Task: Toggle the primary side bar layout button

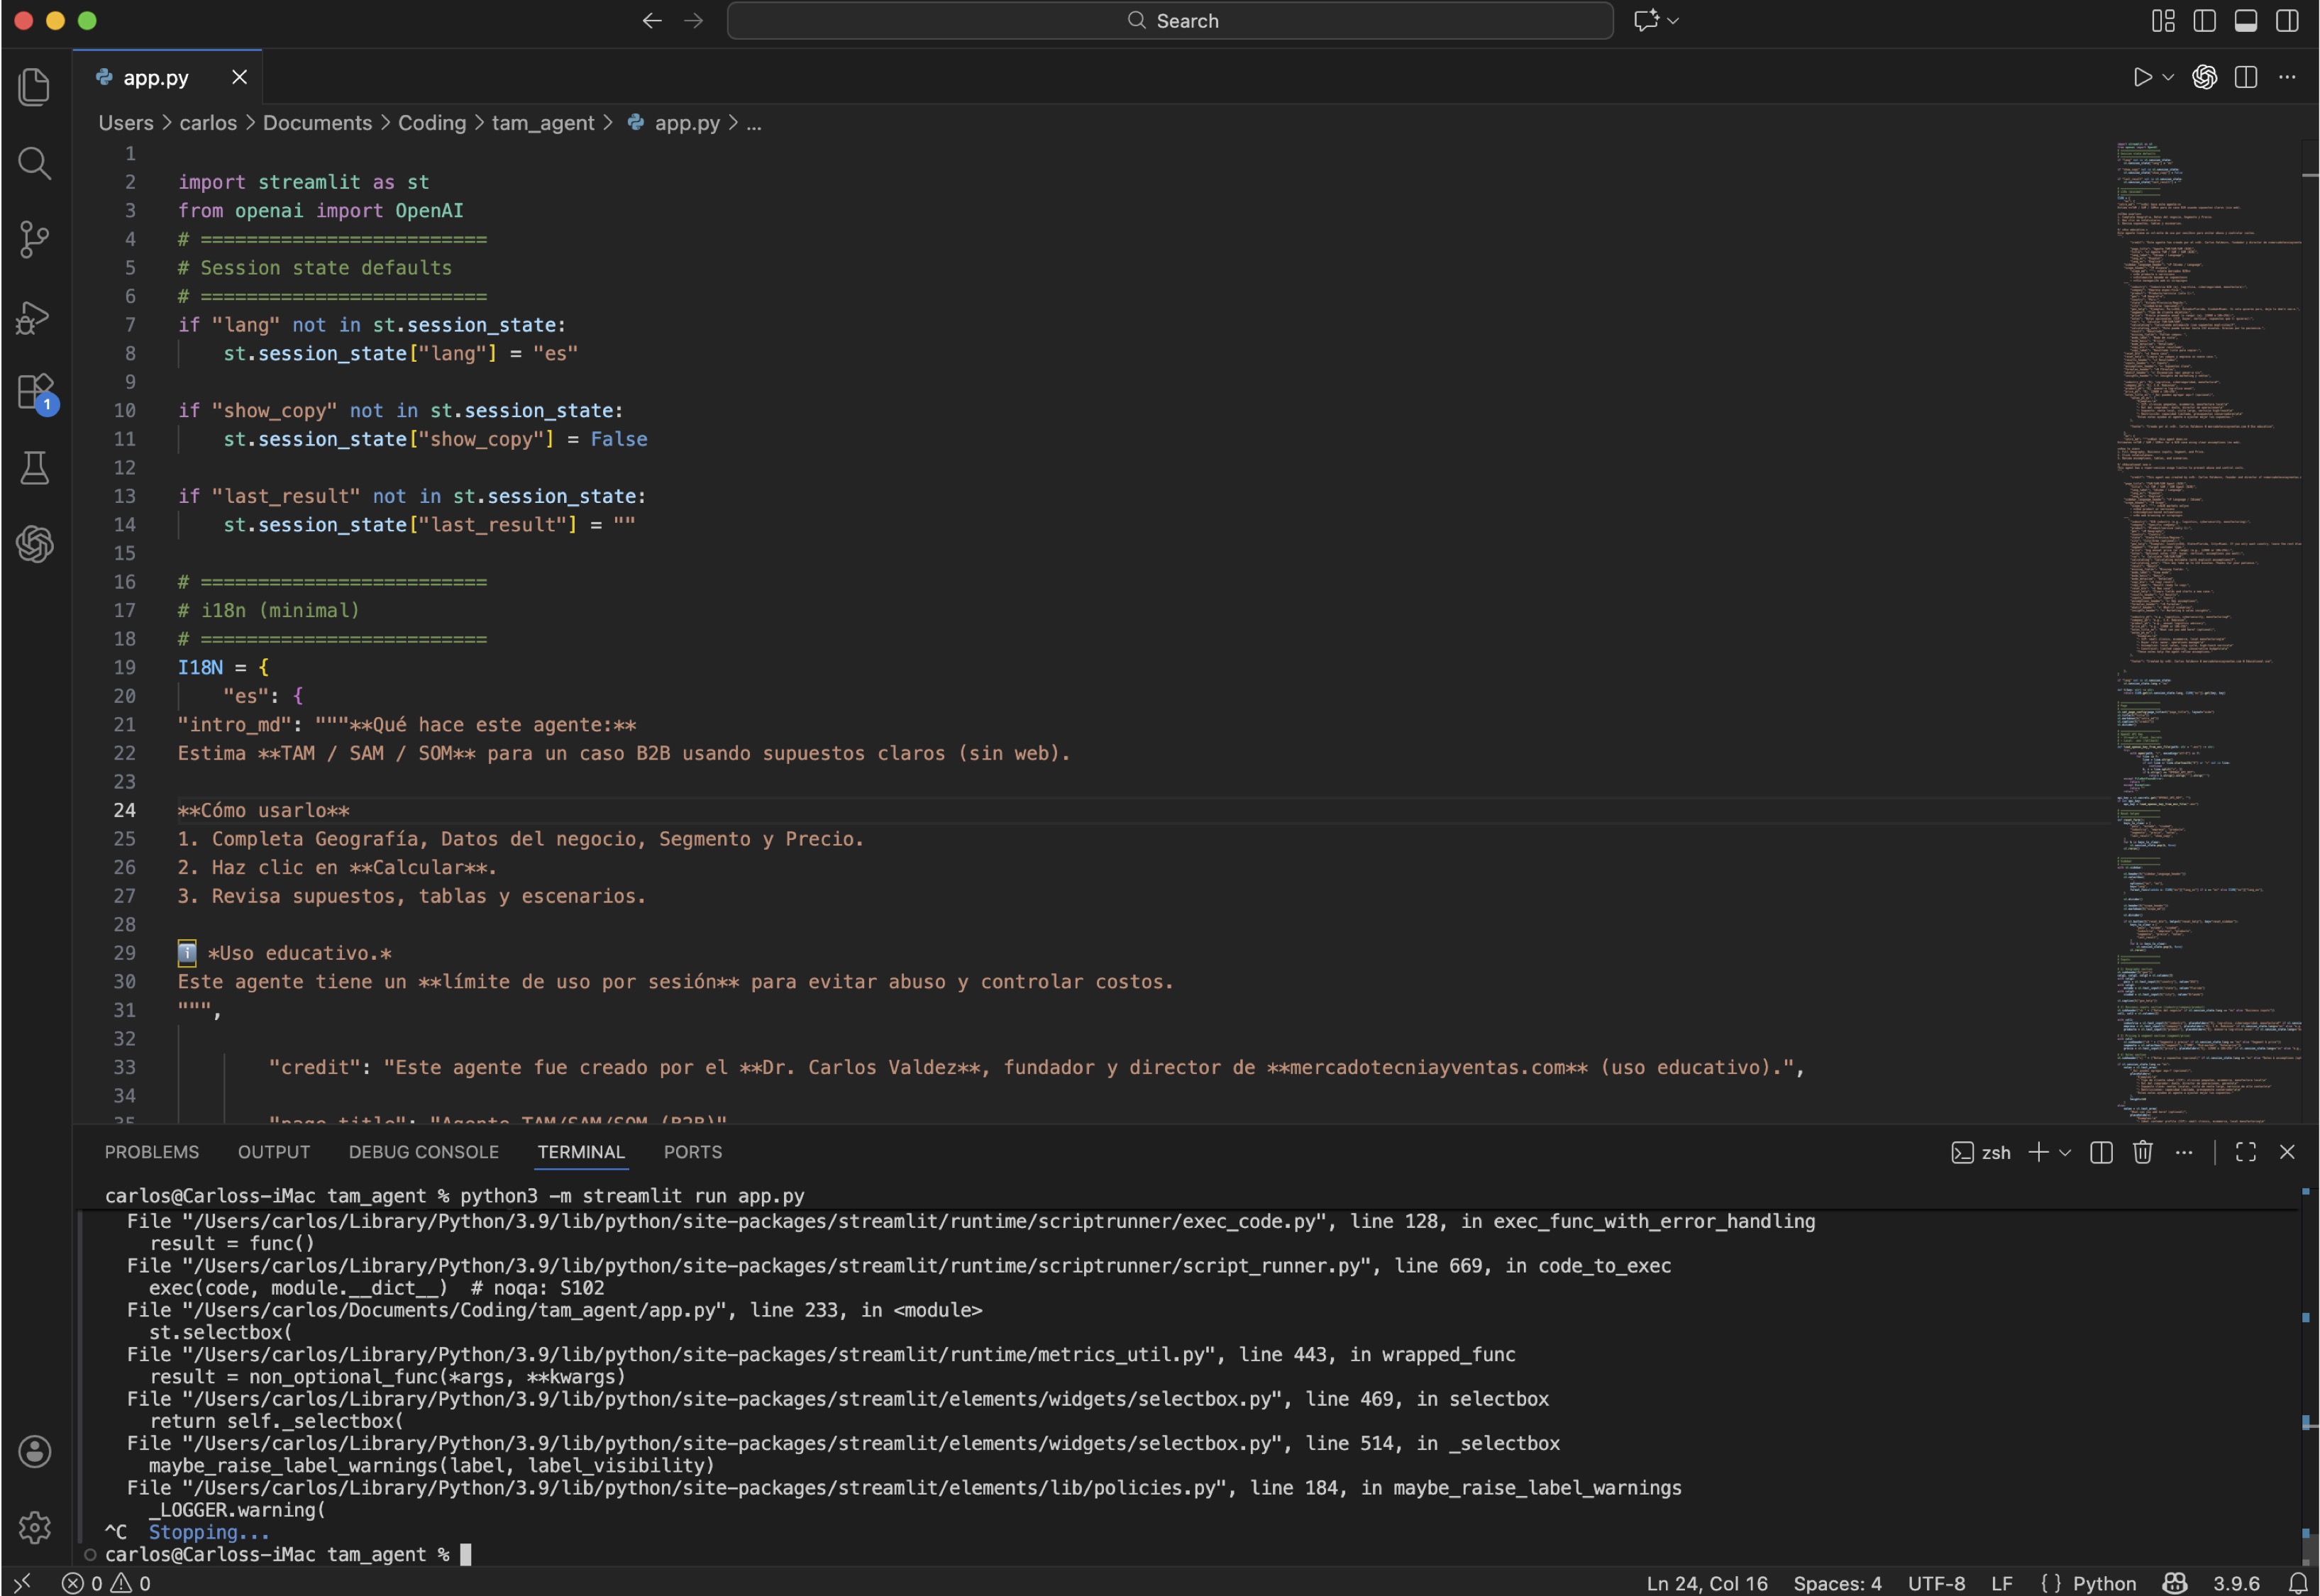Action: 2204,21
